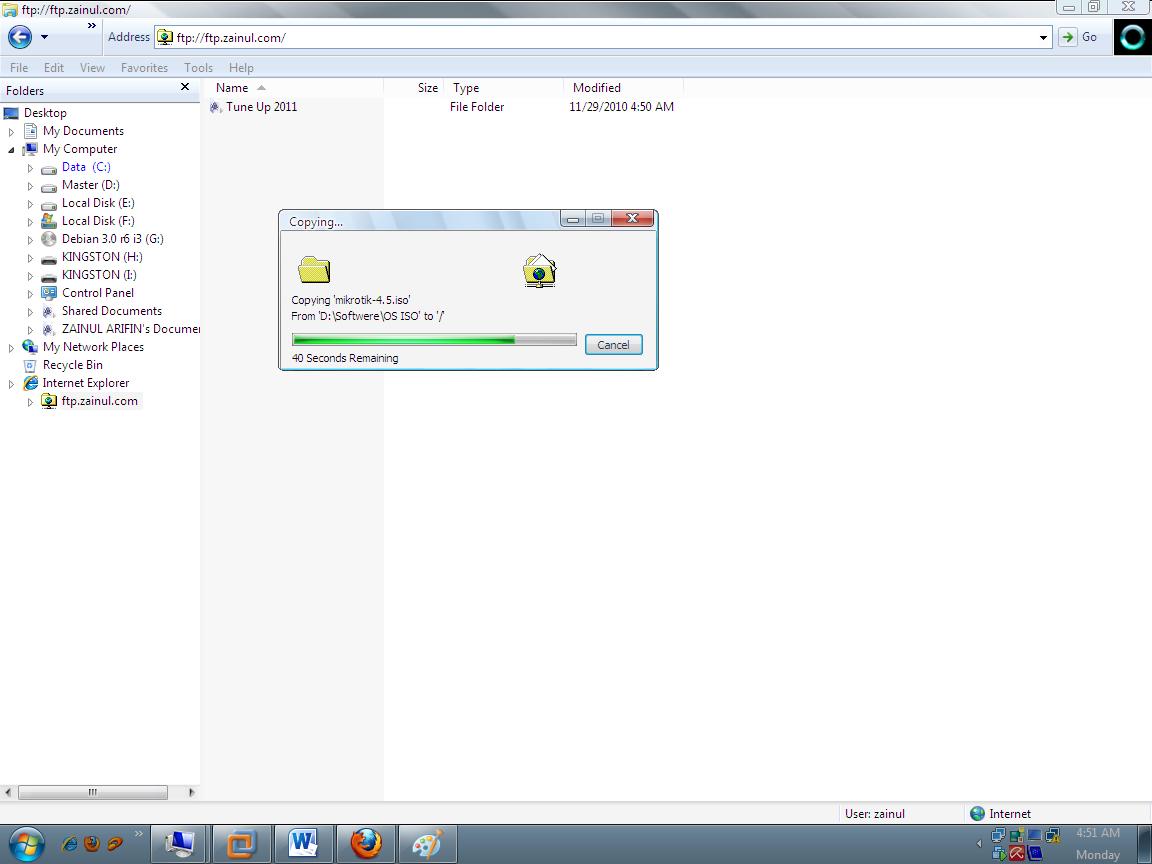1152x864 pixels.
Task: Select the Master (D:) drive icon
Action: pos(49,187)
